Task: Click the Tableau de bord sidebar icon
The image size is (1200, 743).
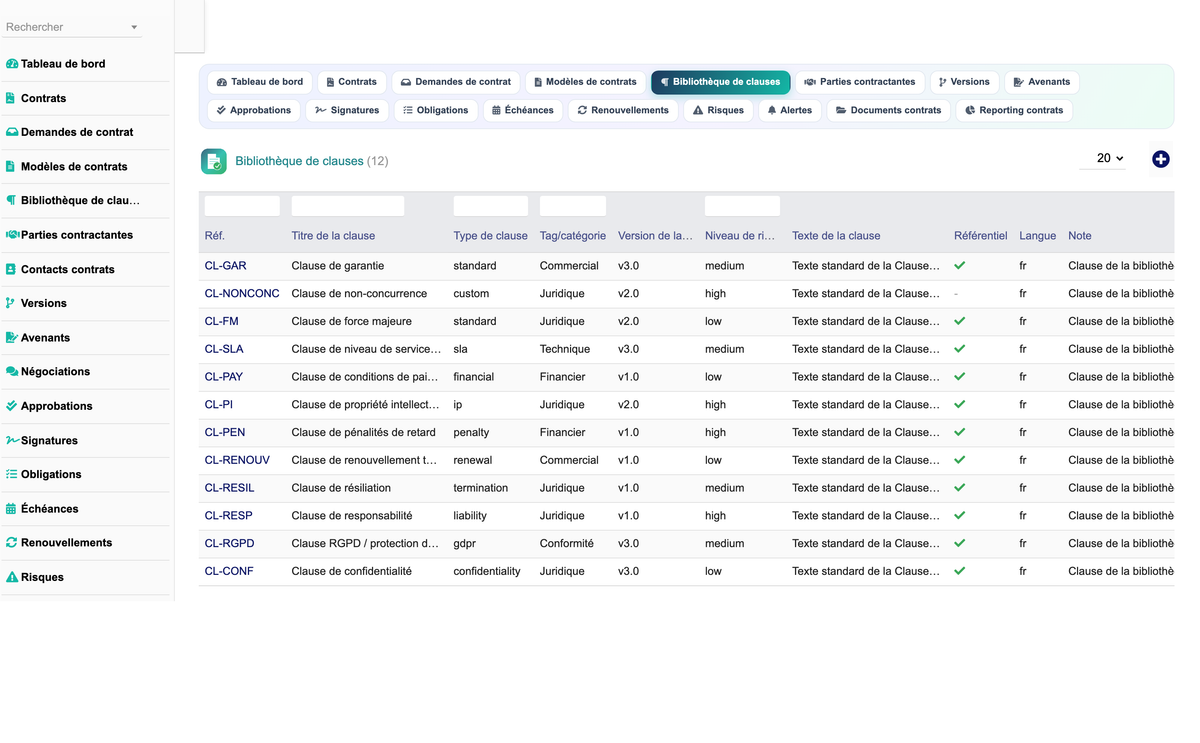Action: click(x=12, y=64)
